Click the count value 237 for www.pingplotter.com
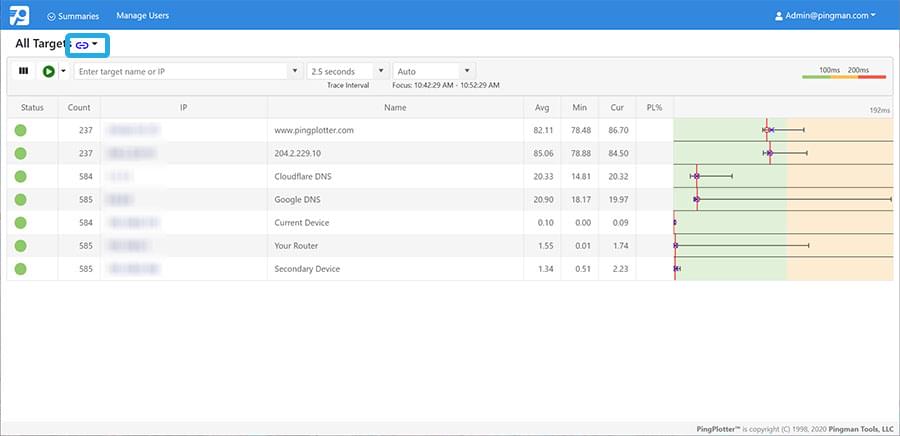This screenshot has height=436, width=900. [85, 130]
